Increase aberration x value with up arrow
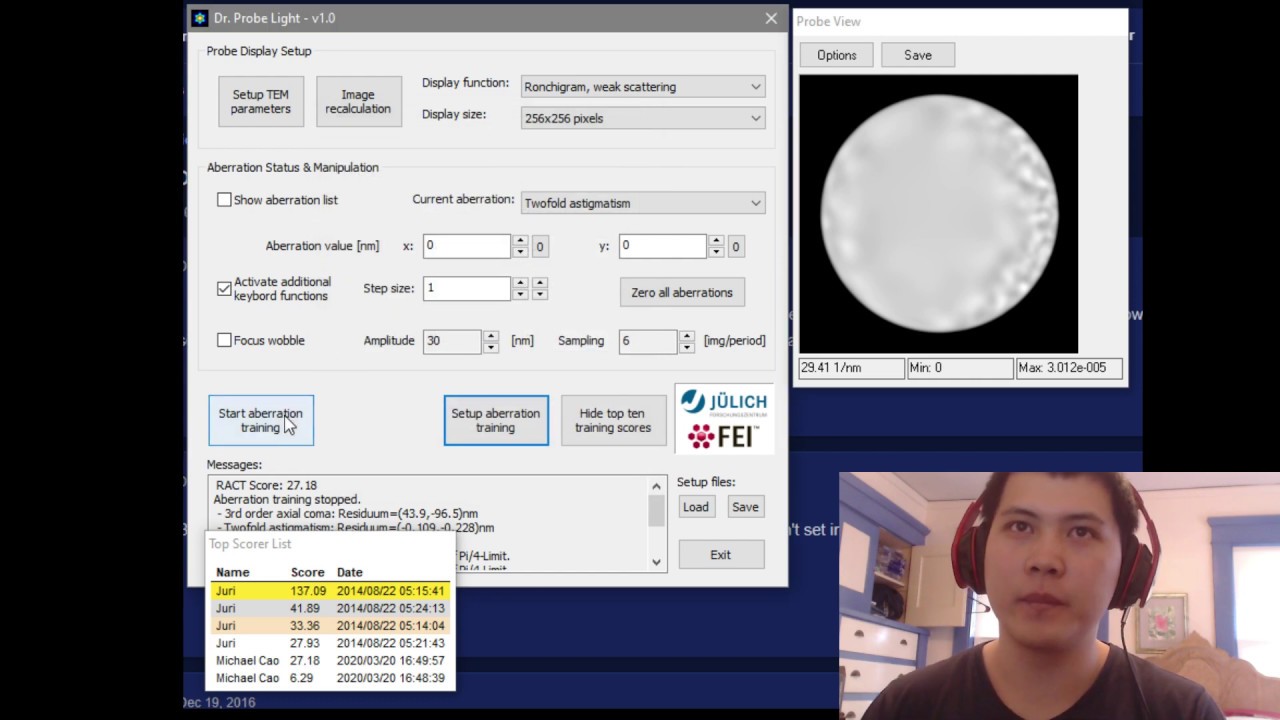 [x=520, y=240]
